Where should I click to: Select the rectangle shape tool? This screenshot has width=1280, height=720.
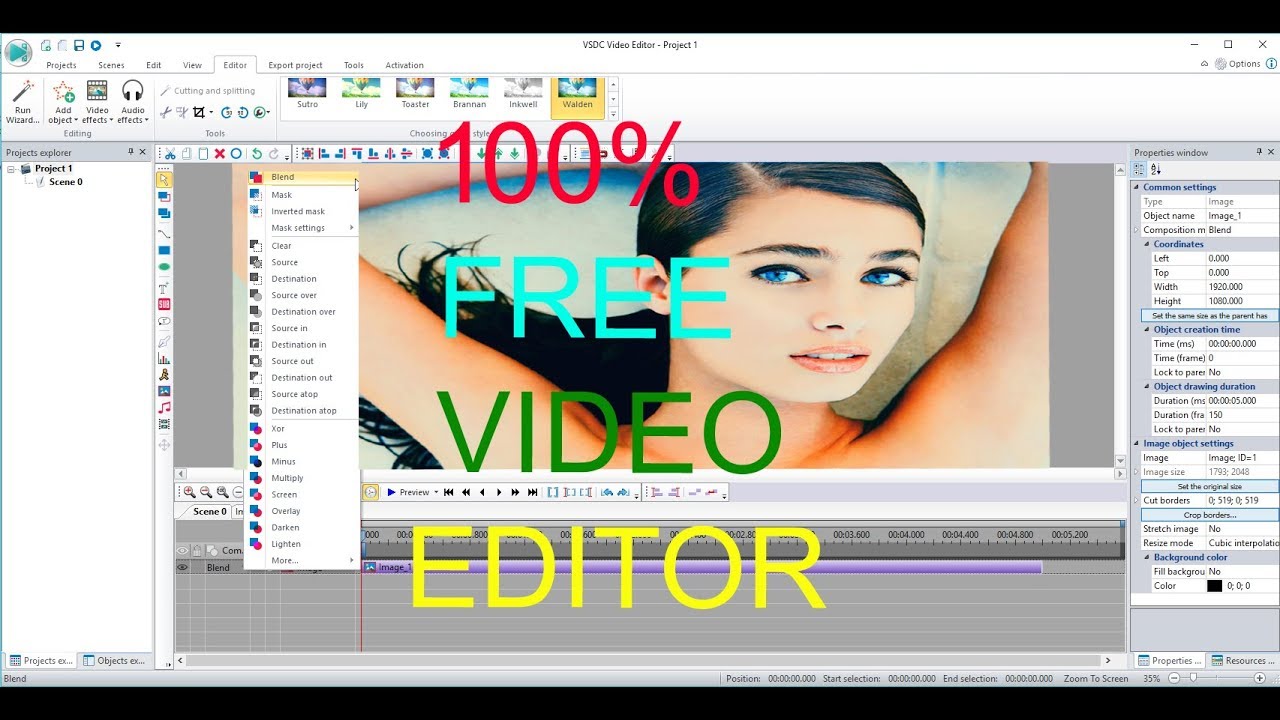pos(164,250)
